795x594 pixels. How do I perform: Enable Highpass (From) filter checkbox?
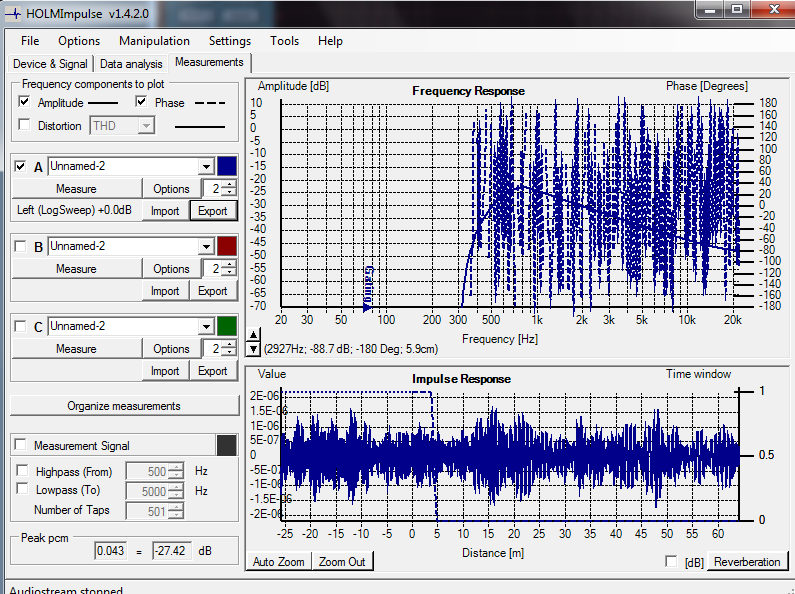[22, 470]
